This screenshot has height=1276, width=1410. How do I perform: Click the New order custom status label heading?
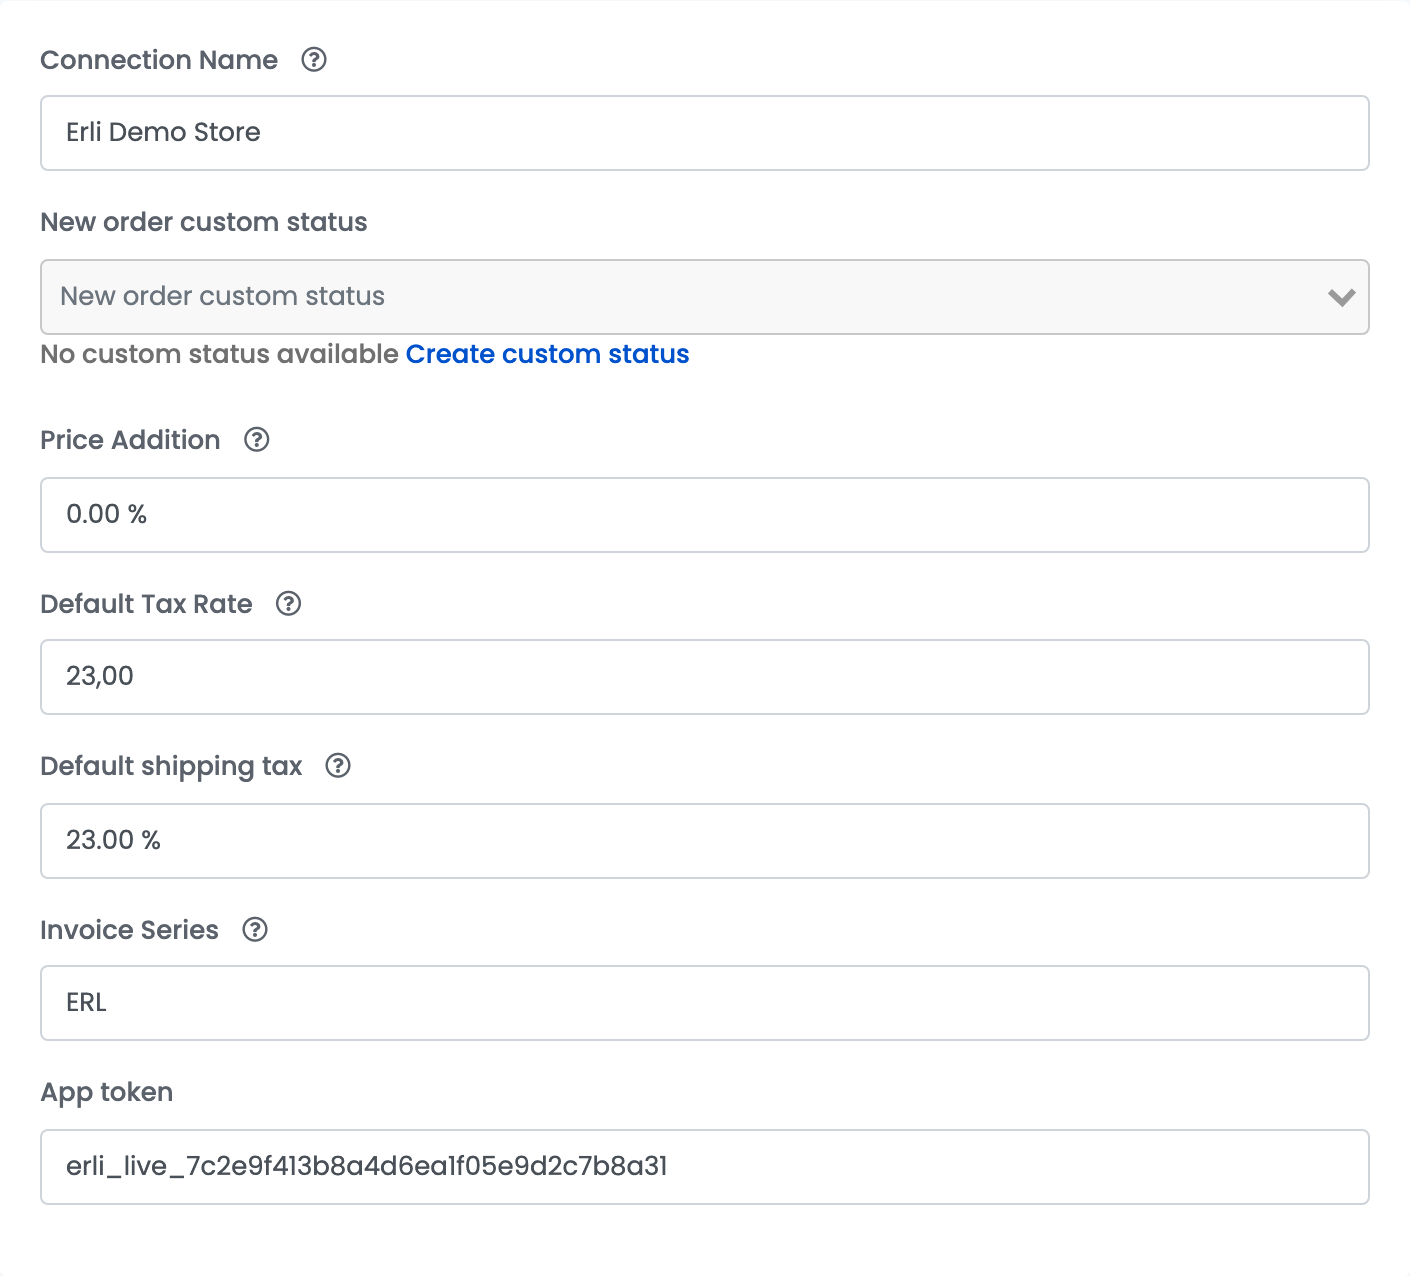(x=204, y=222)
